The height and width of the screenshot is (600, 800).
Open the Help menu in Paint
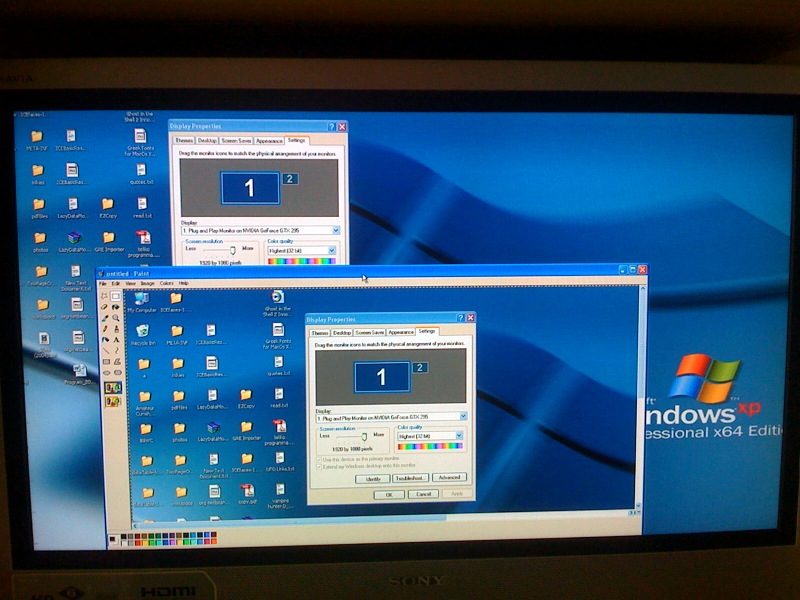tap(184, 283)
